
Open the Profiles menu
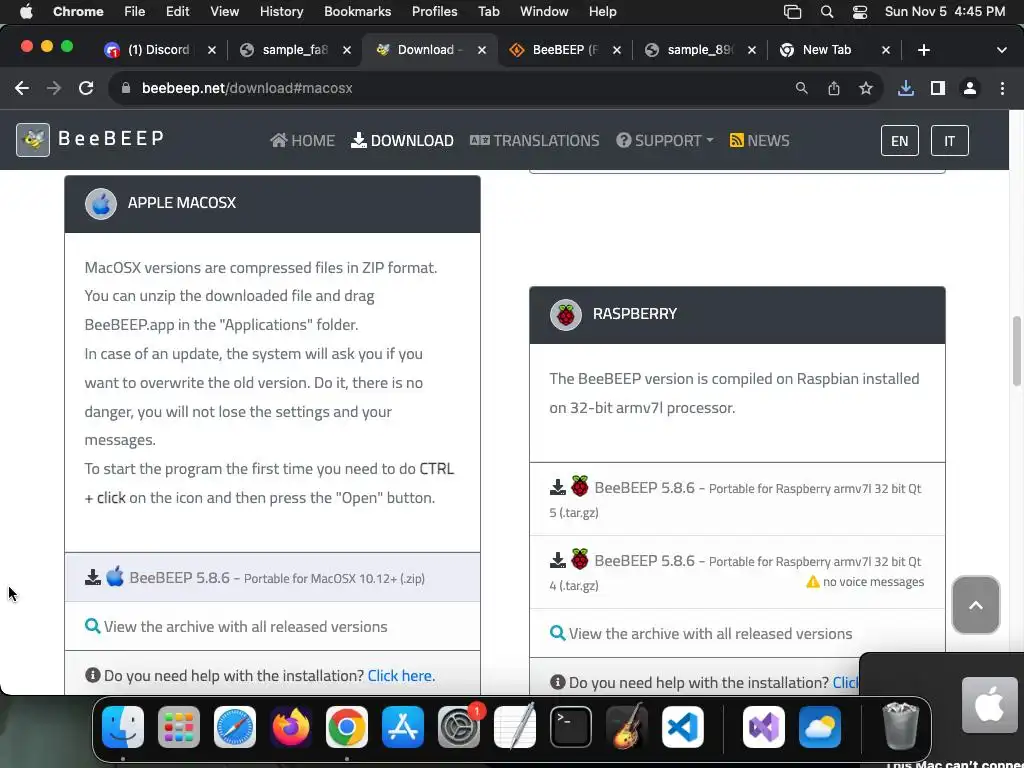pos(434,11)
